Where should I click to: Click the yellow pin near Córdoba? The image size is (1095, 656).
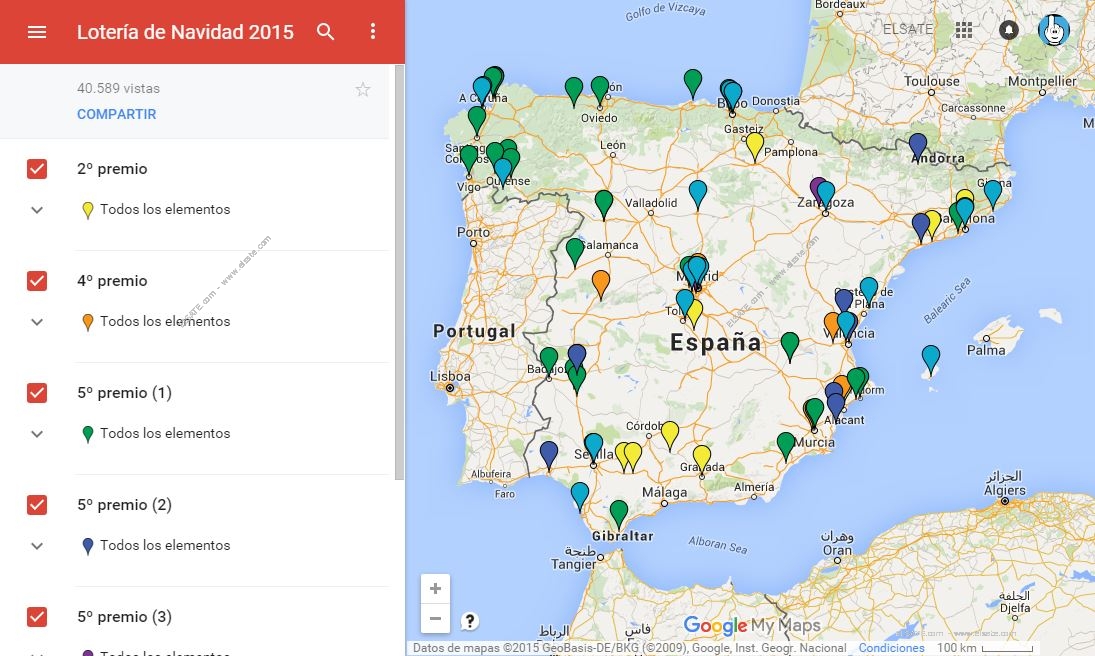point(670,435)
